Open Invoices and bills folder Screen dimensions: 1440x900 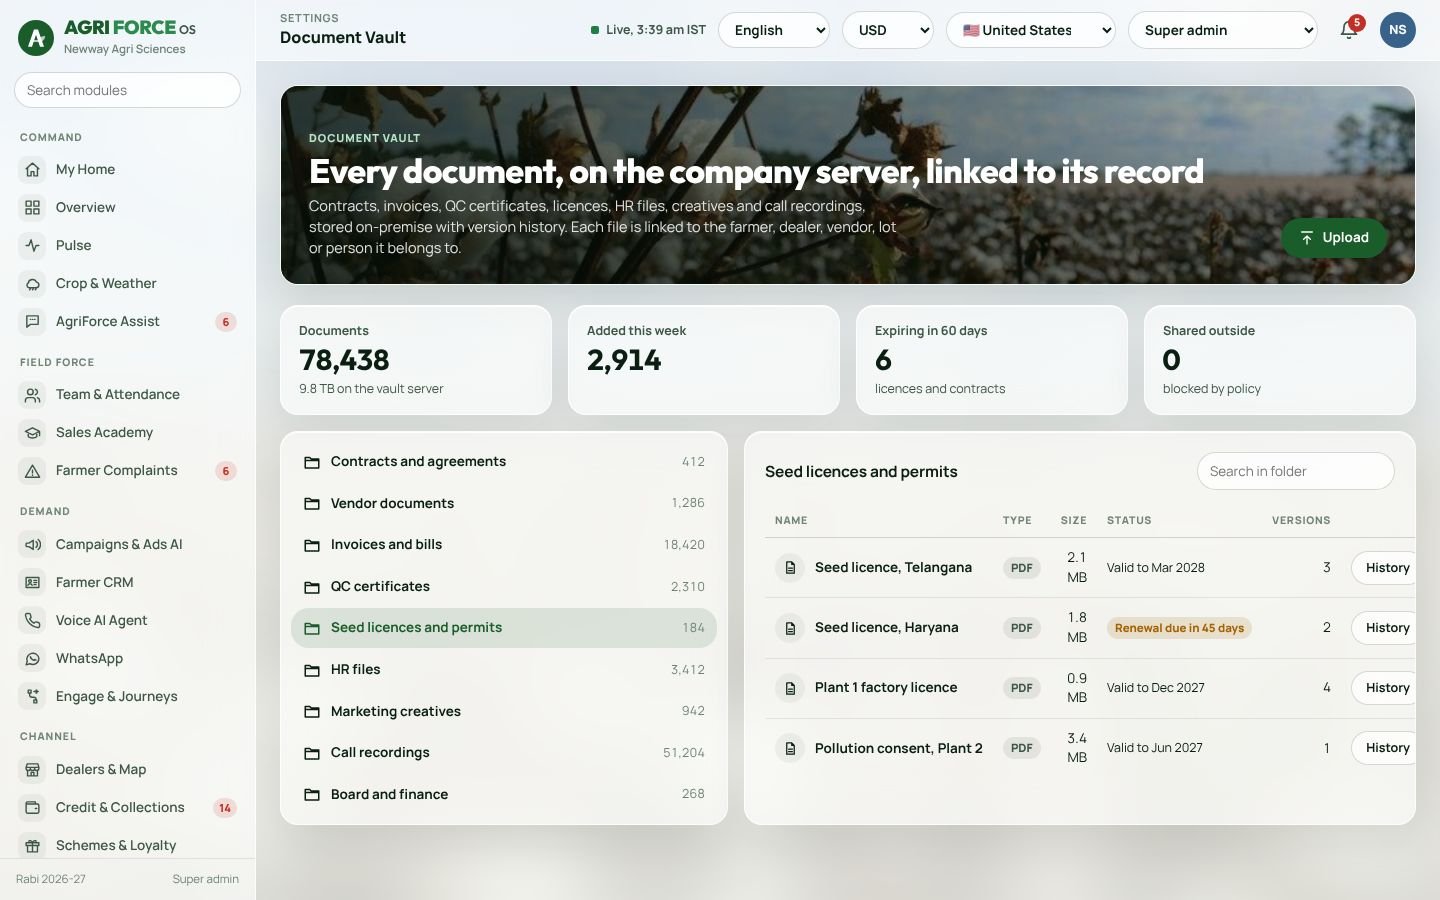pos(504,544)
